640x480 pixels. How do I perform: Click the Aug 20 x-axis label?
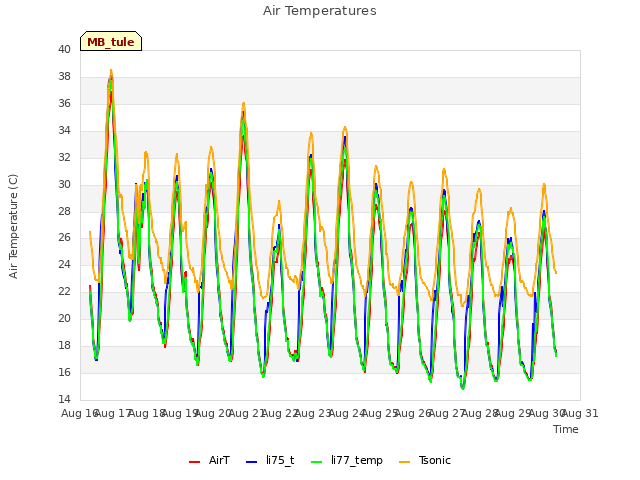(213, 413)
